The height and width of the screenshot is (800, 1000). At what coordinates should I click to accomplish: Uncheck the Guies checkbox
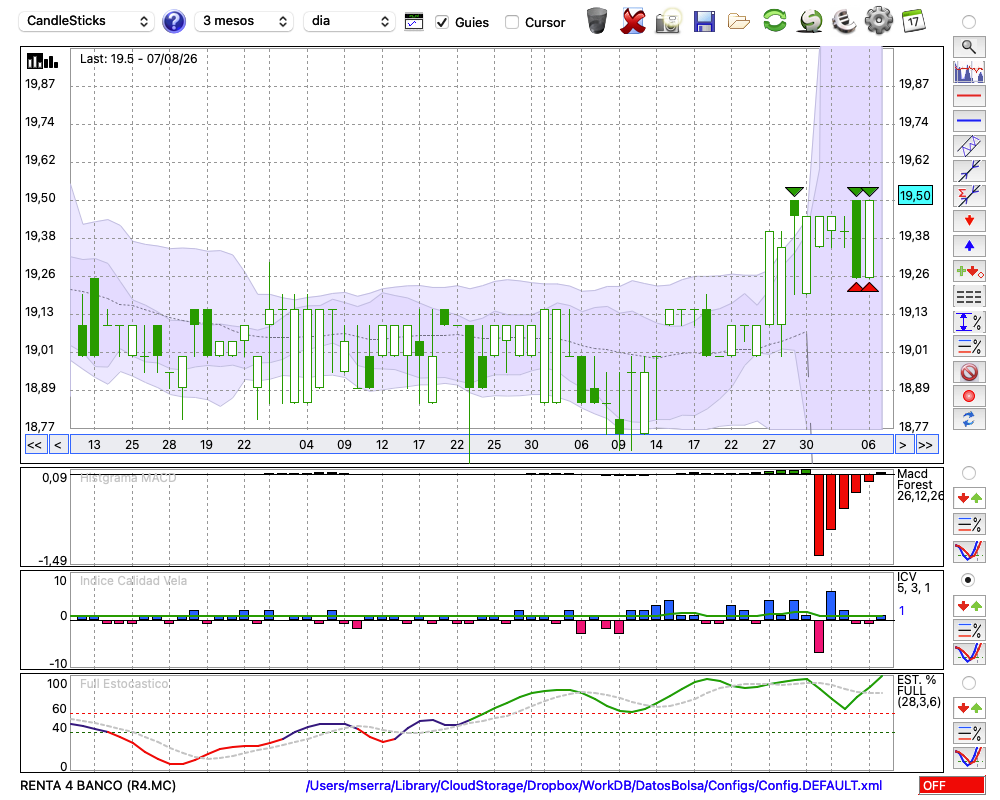[x=442, y=22]
